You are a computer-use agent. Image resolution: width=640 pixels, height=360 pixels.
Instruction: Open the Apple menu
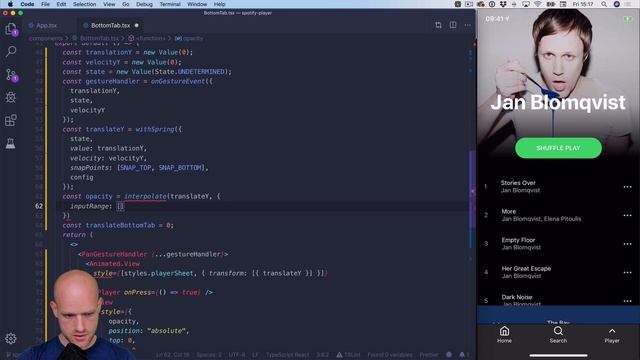10,4
